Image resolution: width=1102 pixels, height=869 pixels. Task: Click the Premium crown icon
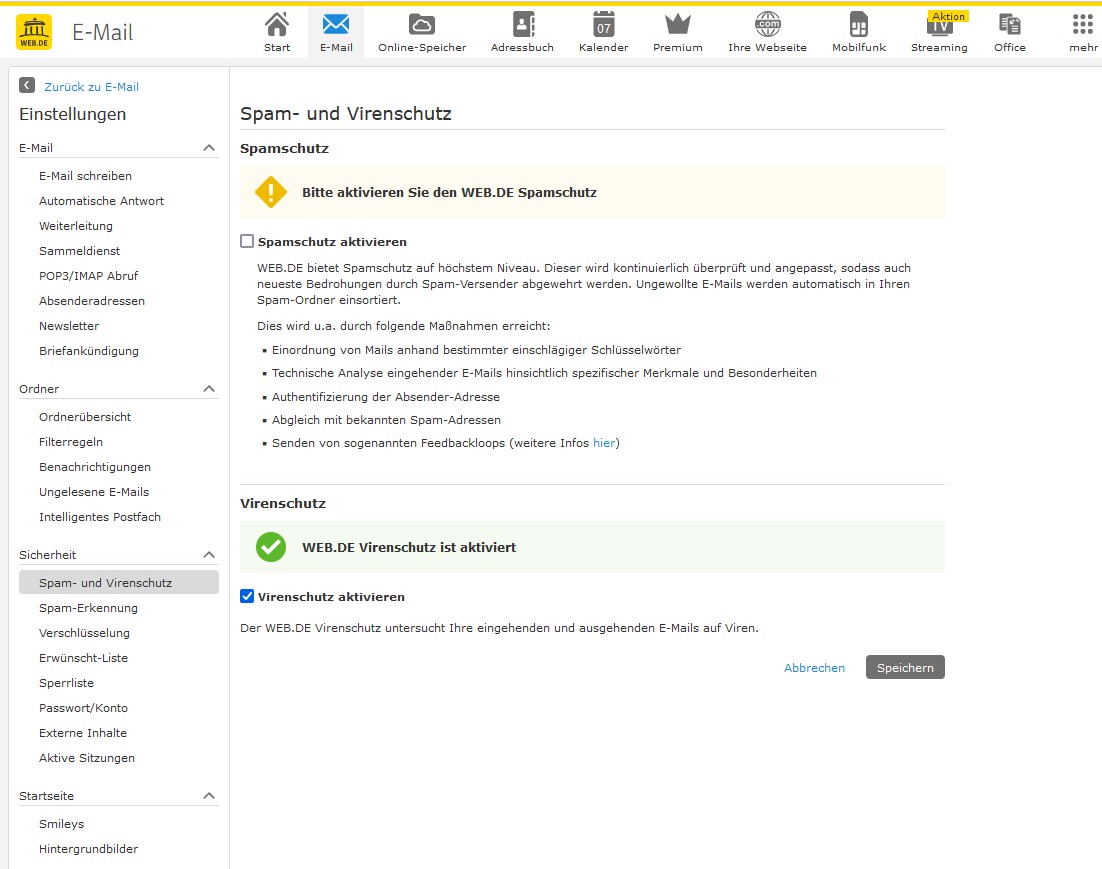click(678, 25)
